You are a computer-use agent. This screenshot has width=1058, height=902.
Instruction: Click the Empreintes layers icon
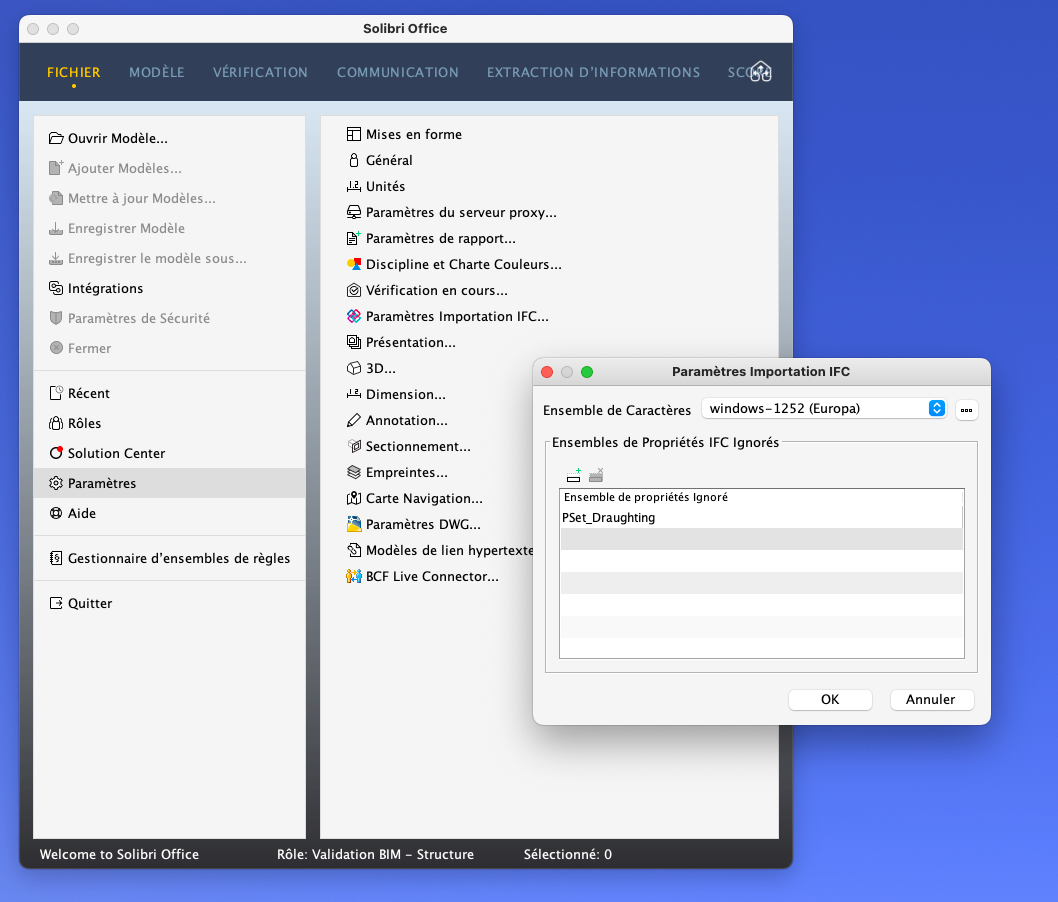[354, 472]
